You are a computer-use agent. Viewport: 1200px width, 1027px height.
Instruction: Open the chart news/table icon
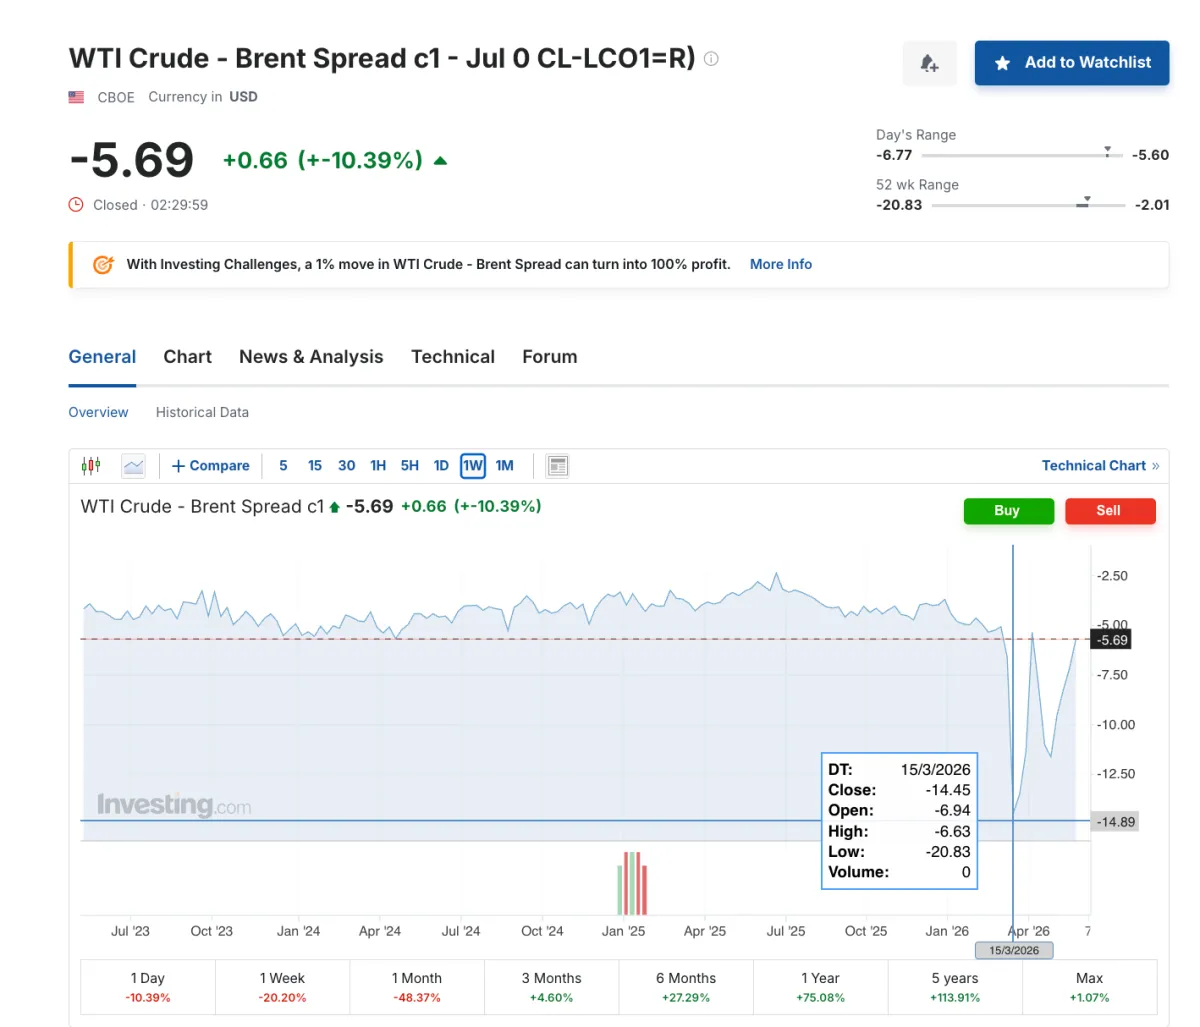click(558, 465)
